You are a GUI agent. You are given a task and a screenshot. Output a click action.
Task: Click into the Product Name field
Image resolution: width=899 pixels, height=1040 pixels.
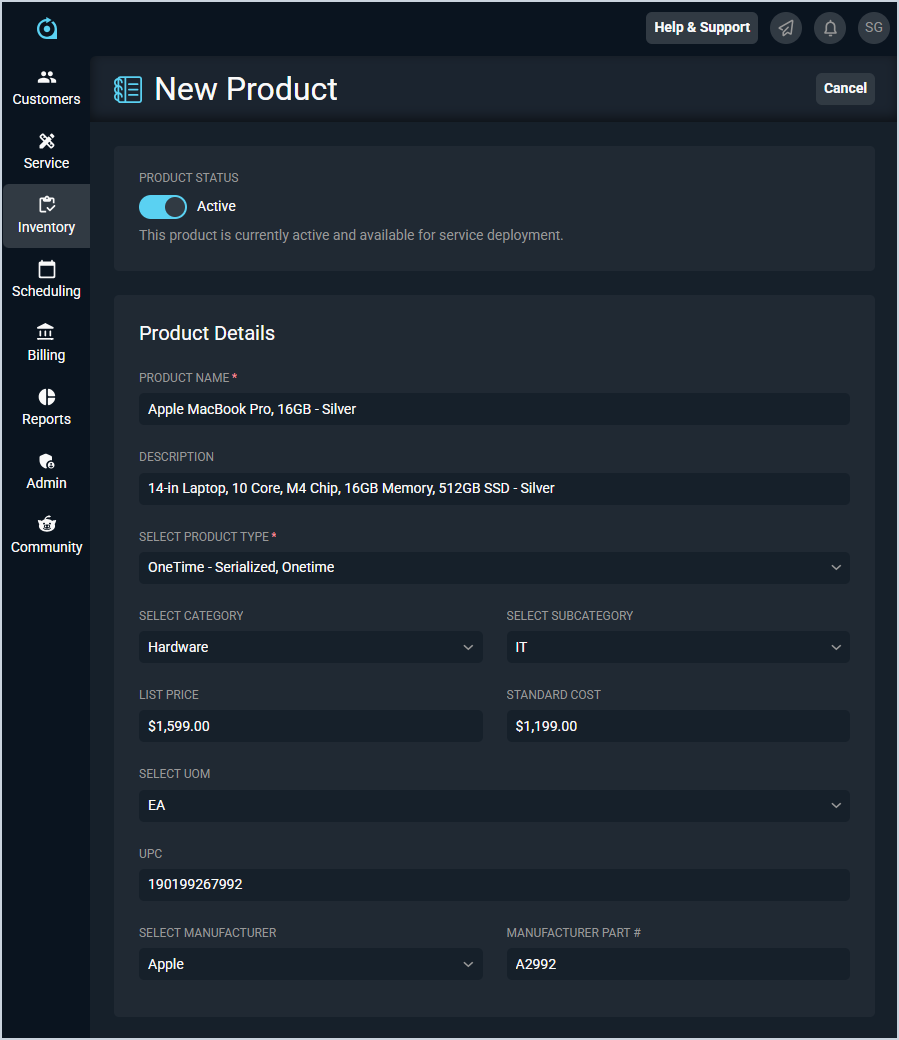tap(494, 409)
